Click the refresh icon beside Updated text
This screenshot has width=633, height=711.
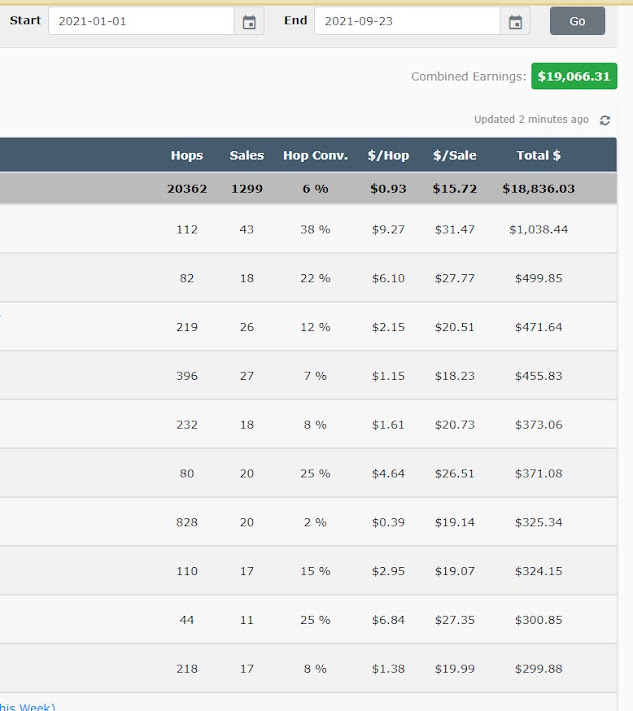click(x=604, y=120)
